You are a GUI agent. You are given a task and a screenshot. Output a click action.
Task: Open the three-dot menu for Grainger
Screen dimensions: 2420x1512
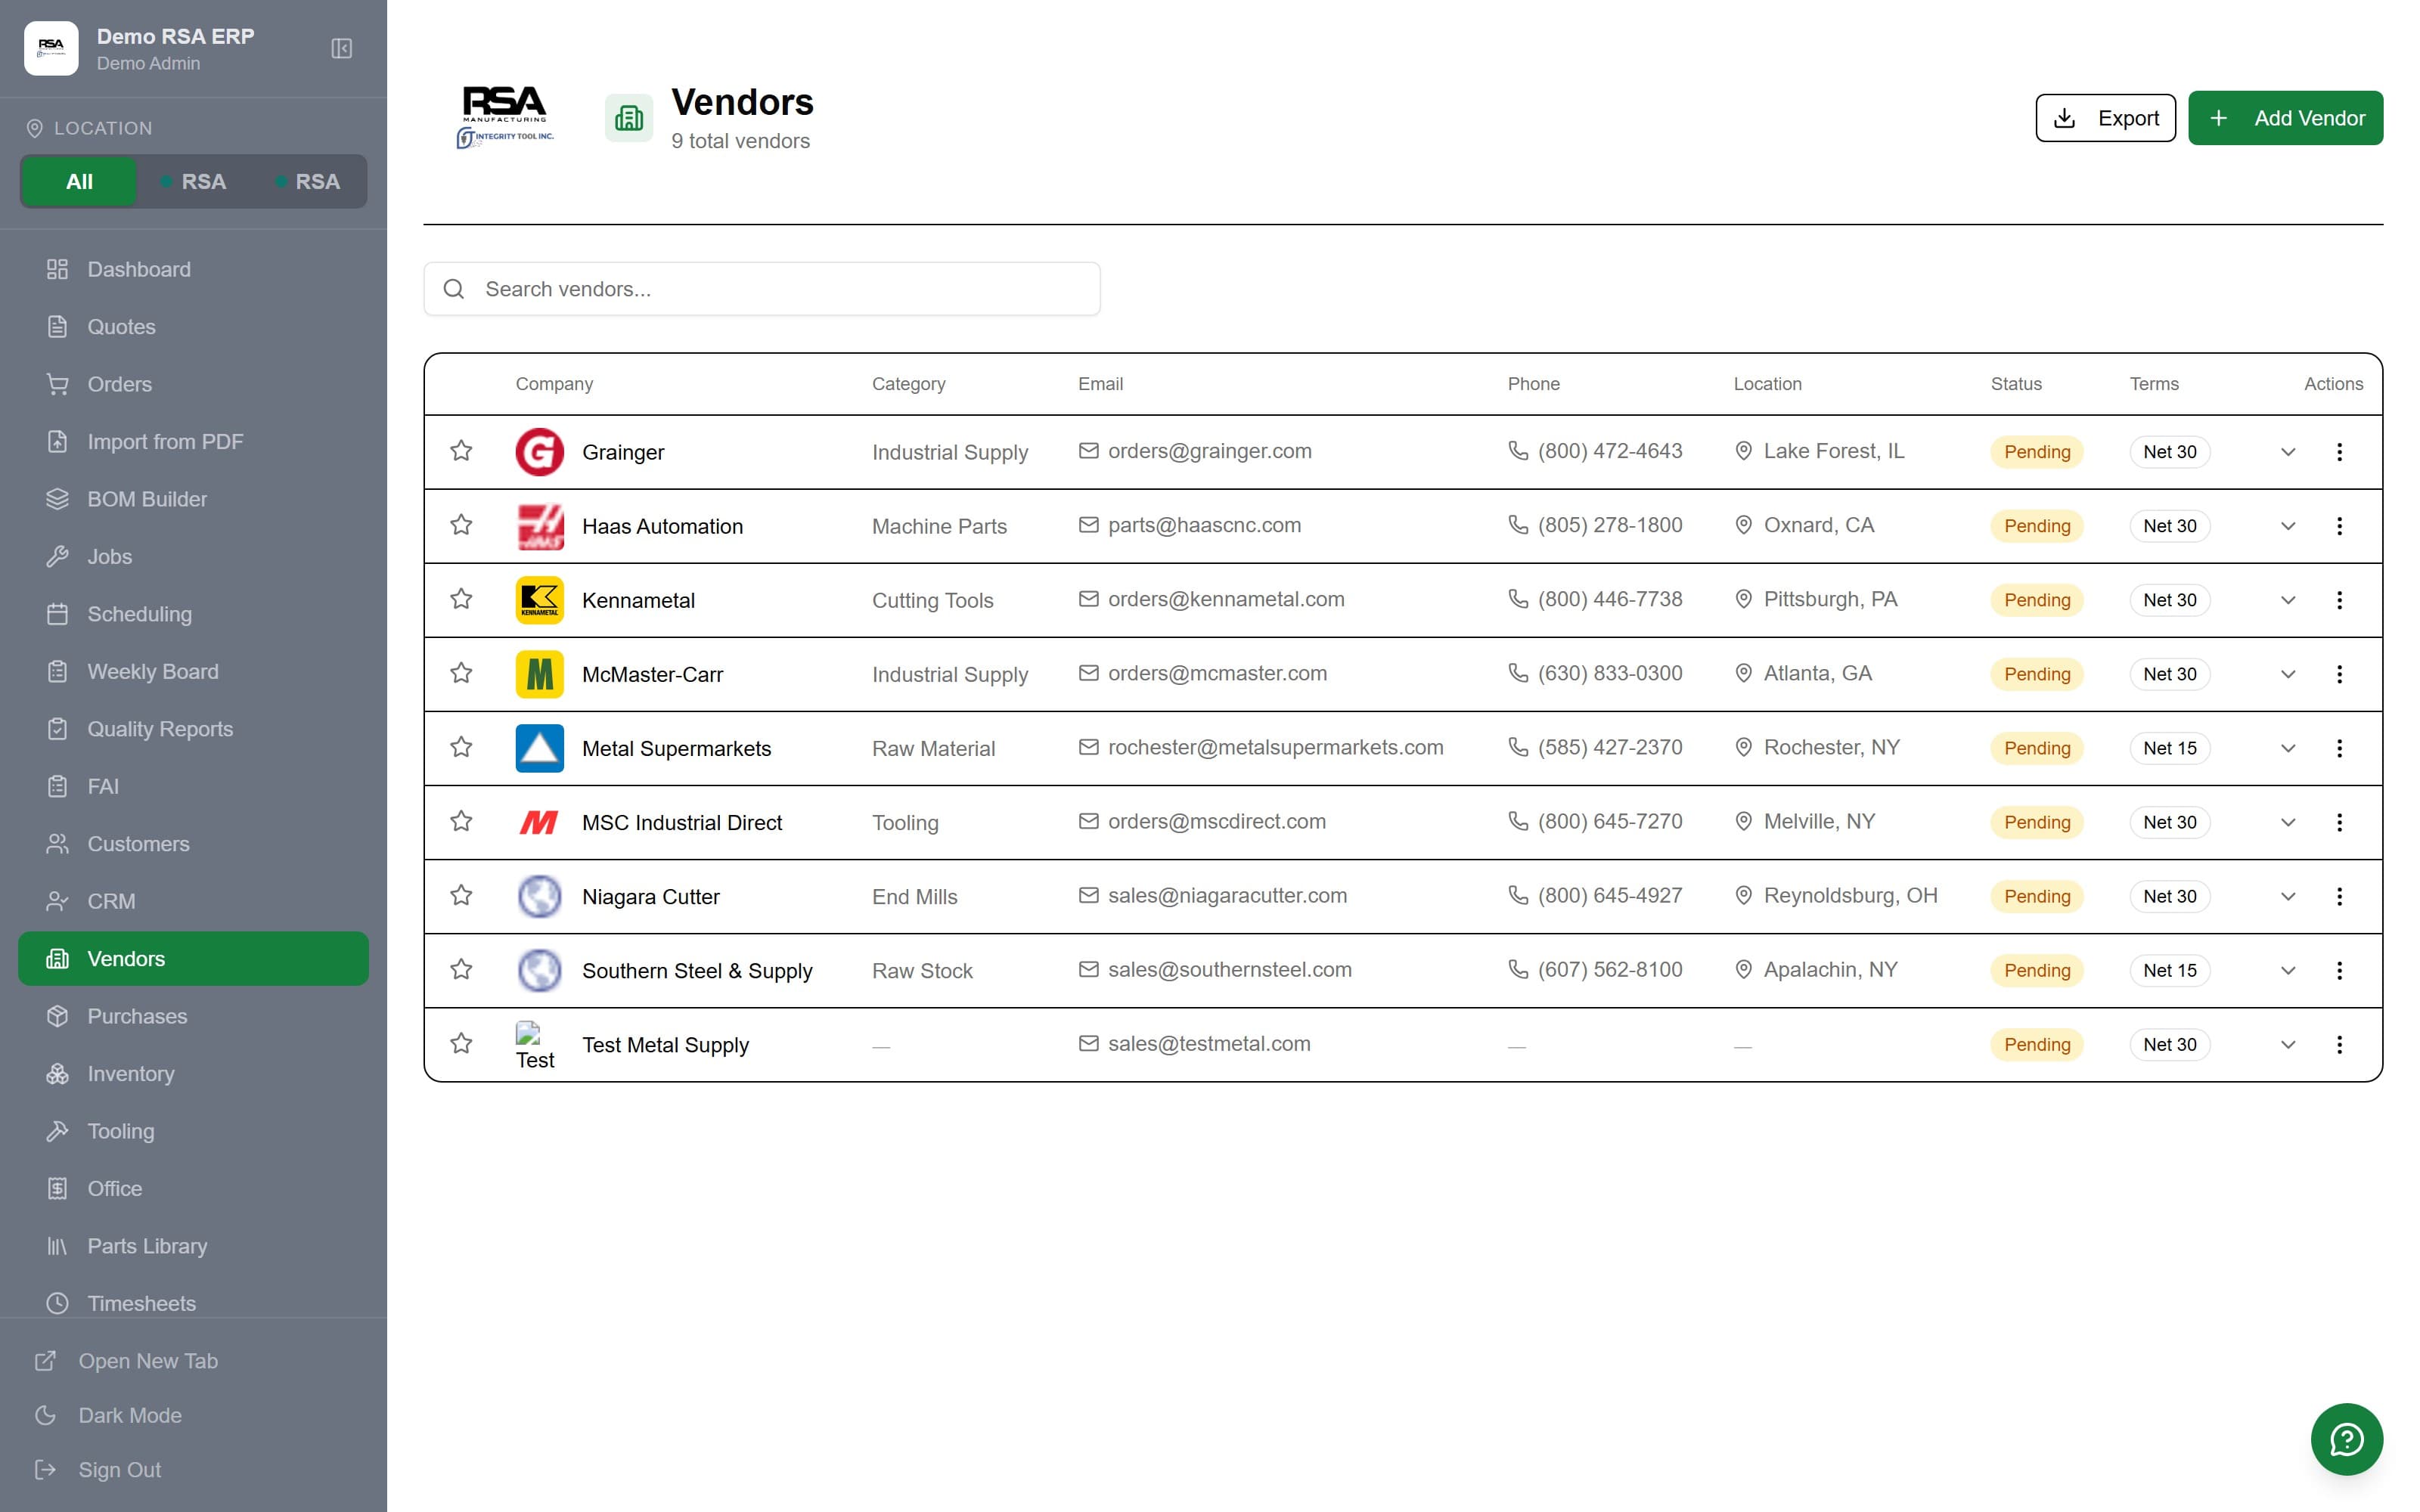coord(2339,452)
